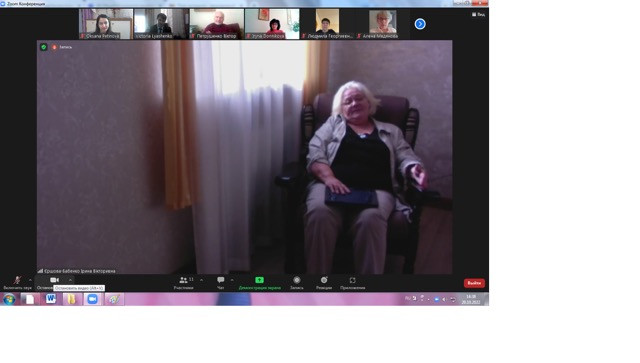Image resolution: width=640 pixels, height=363 pixels.
Task: Click the Zoom icon in taskbar
Action: [93, 299]
